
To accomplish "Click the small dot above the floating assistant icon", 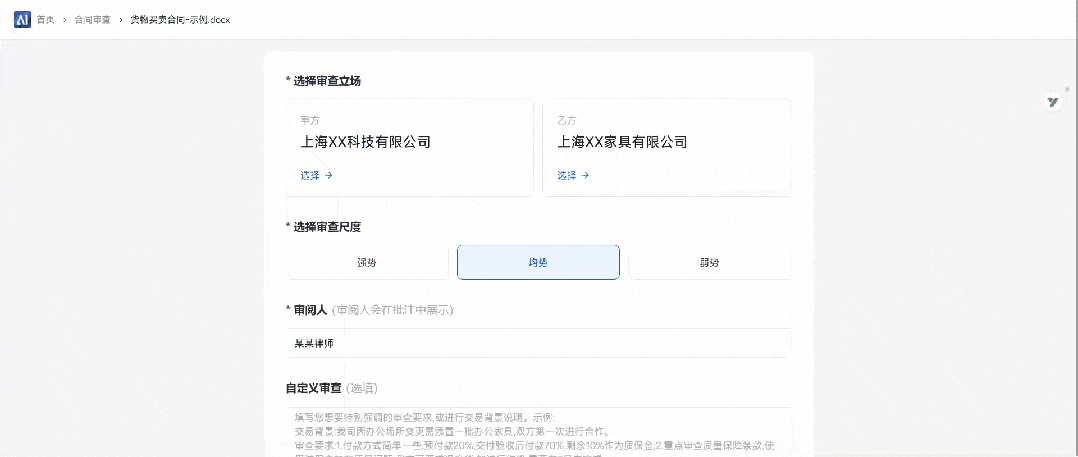I will point(1067,89).
